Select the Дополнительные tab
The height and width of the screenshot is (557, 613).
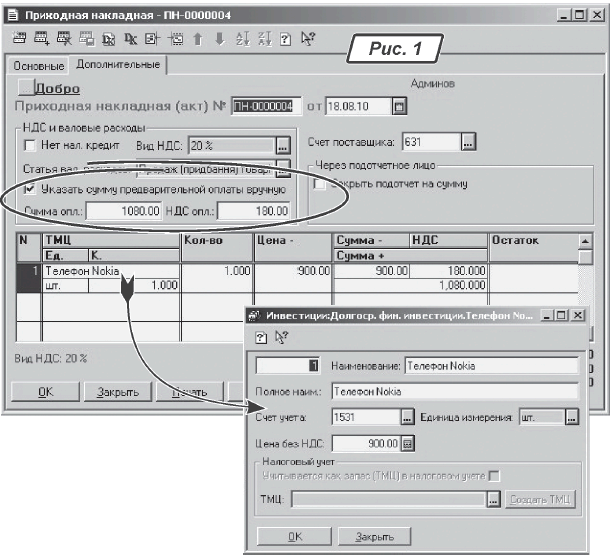click(119, 65)
